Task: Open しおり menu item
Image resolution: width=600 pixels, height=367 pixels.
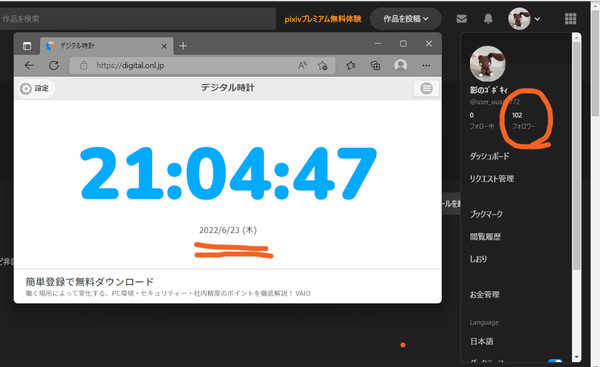Action: point(478,259)
